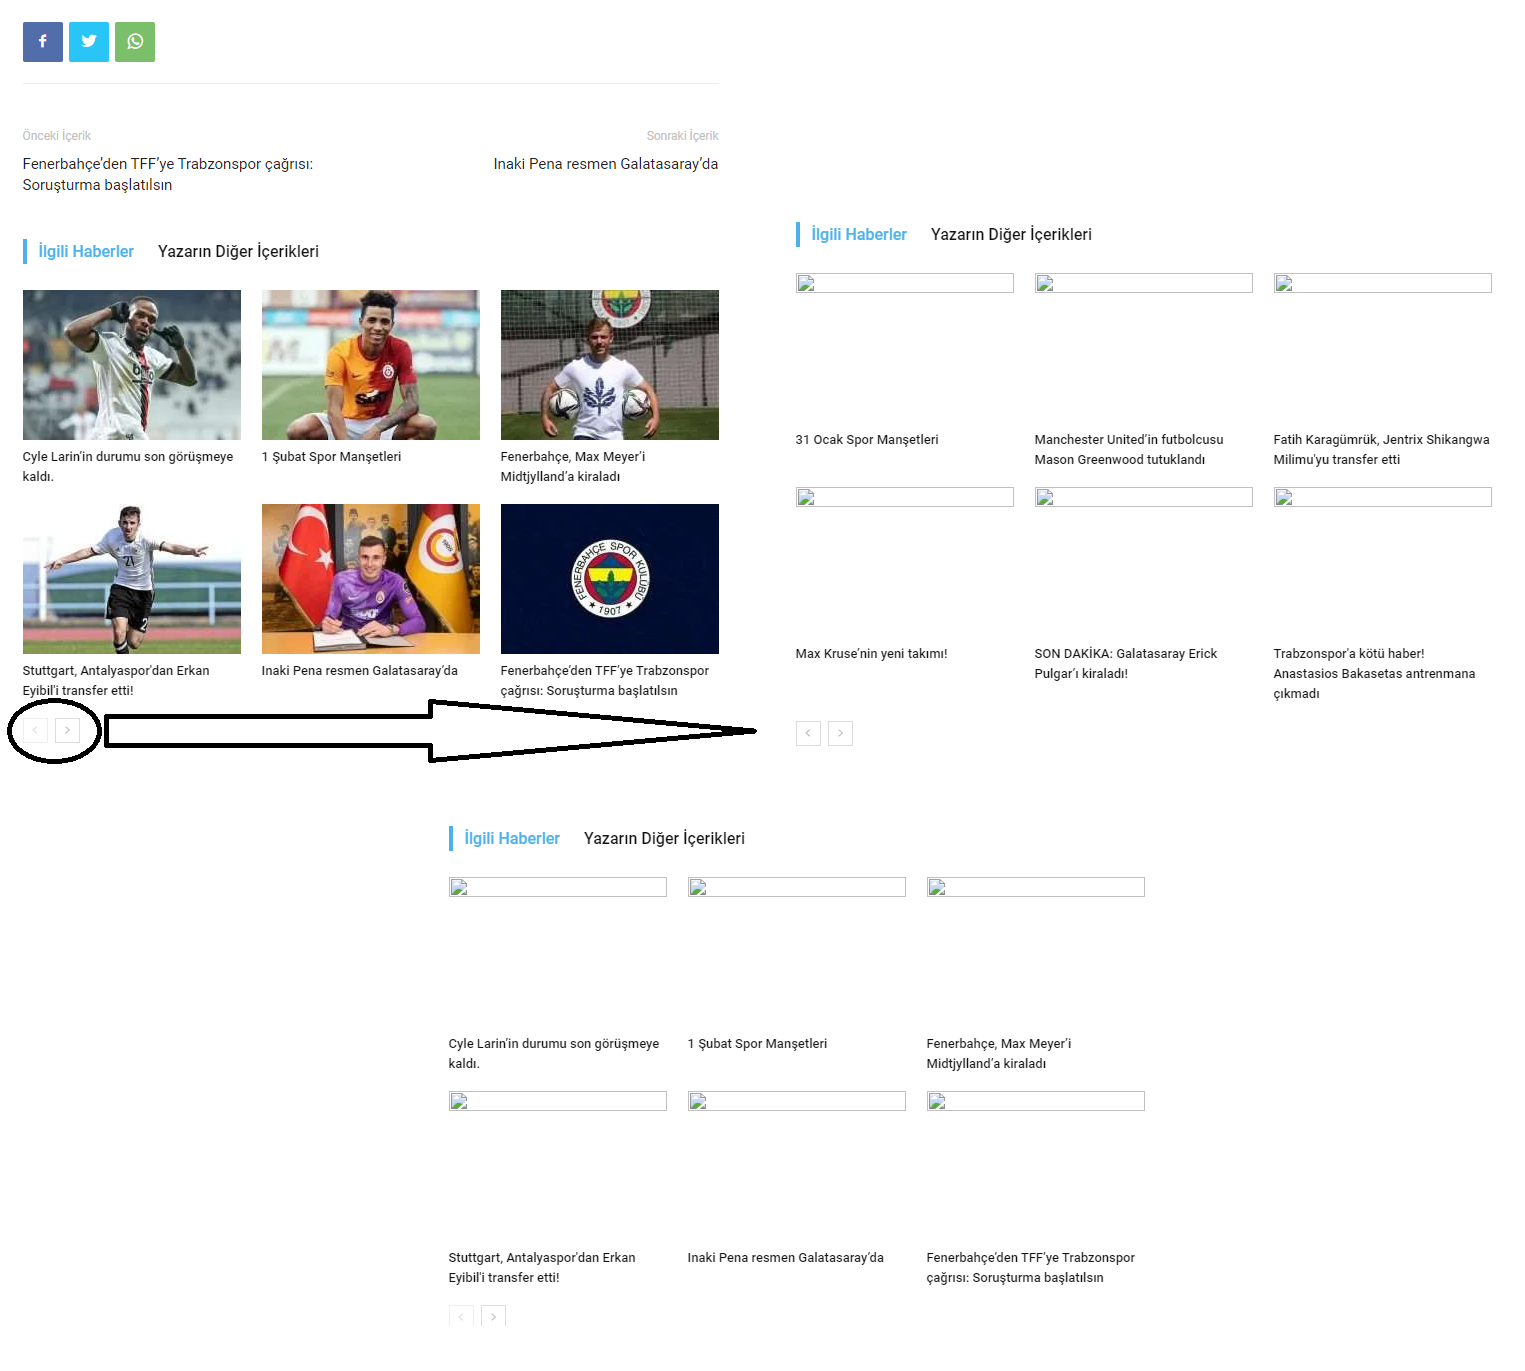This screenshot has width=1525, height=1371.
Task: Open Inaki Pena headline under the signing photo
Action: pyautogui.click(x=360, y=671)
